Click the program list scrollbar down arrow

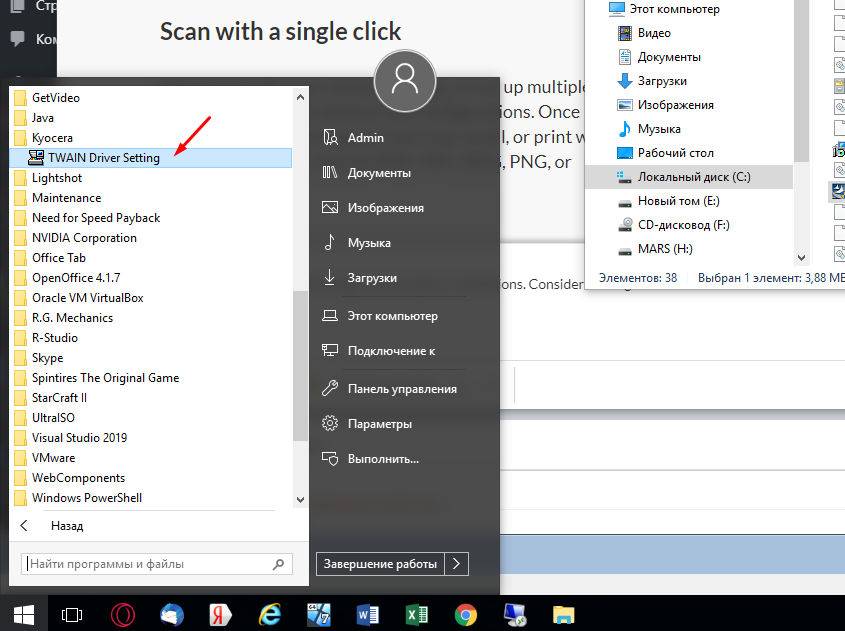tap(300, 499)
